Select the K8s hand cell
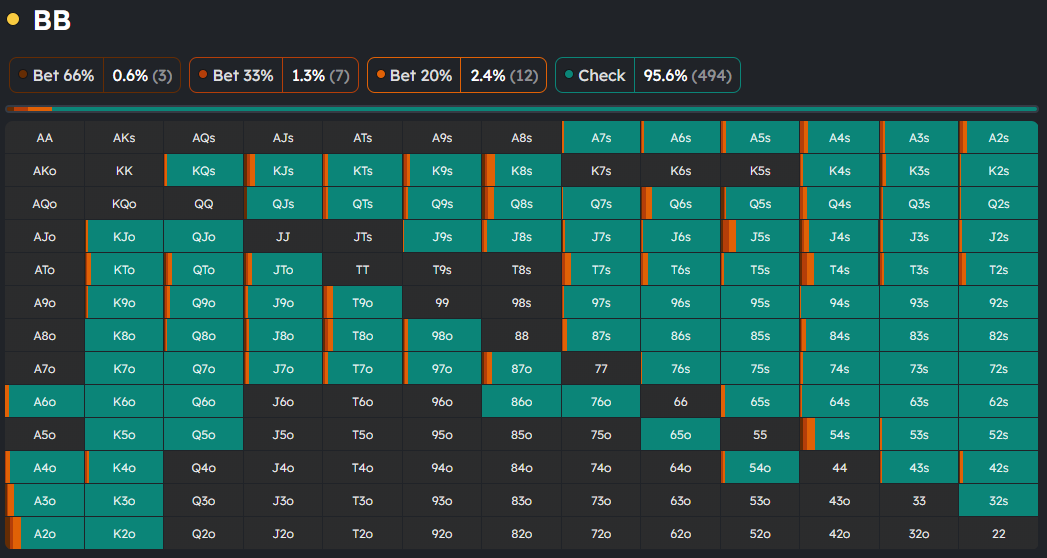This screenshot has height=558, width=1047. point(521,171)
